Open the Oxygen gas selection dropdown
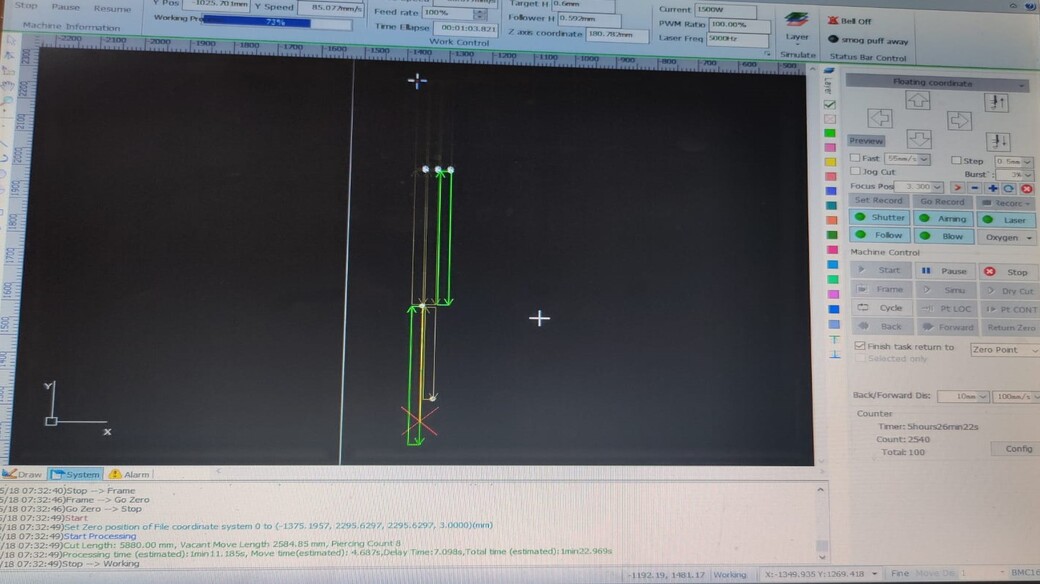 tap(1007, 237)
